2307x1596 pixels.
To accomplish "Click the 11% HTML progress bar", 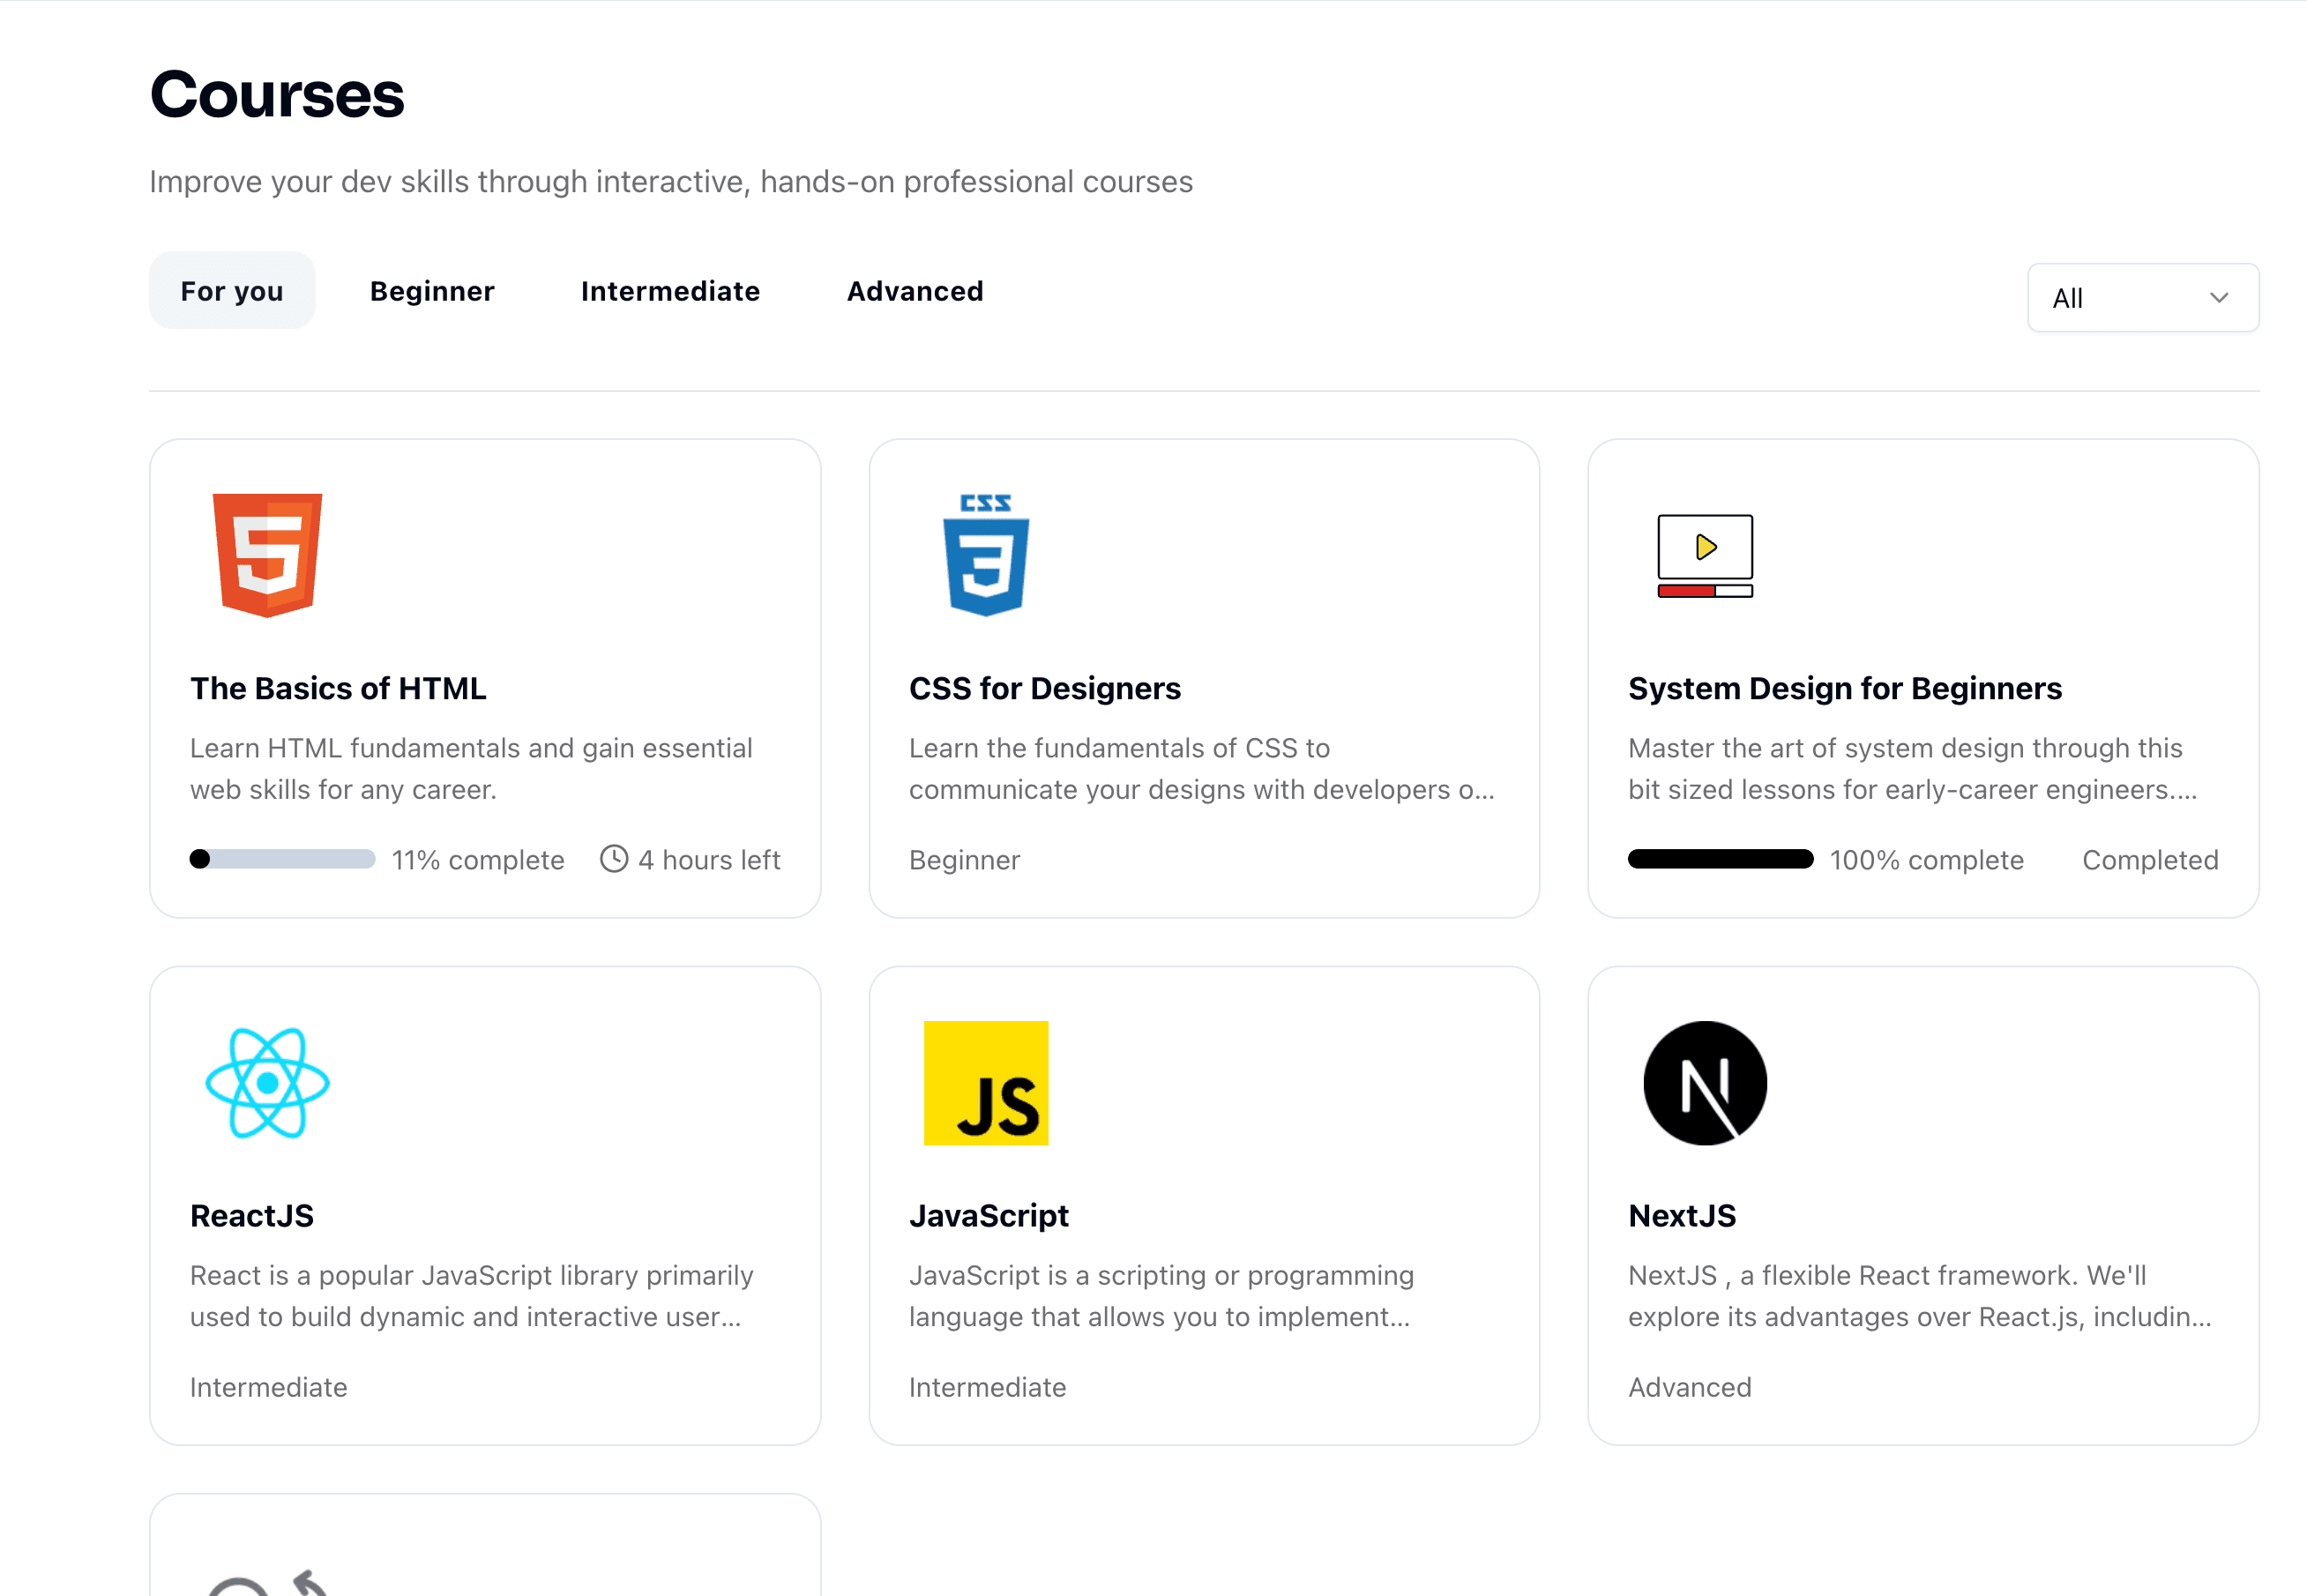I will pyautogui.click(x=282, y=859).
